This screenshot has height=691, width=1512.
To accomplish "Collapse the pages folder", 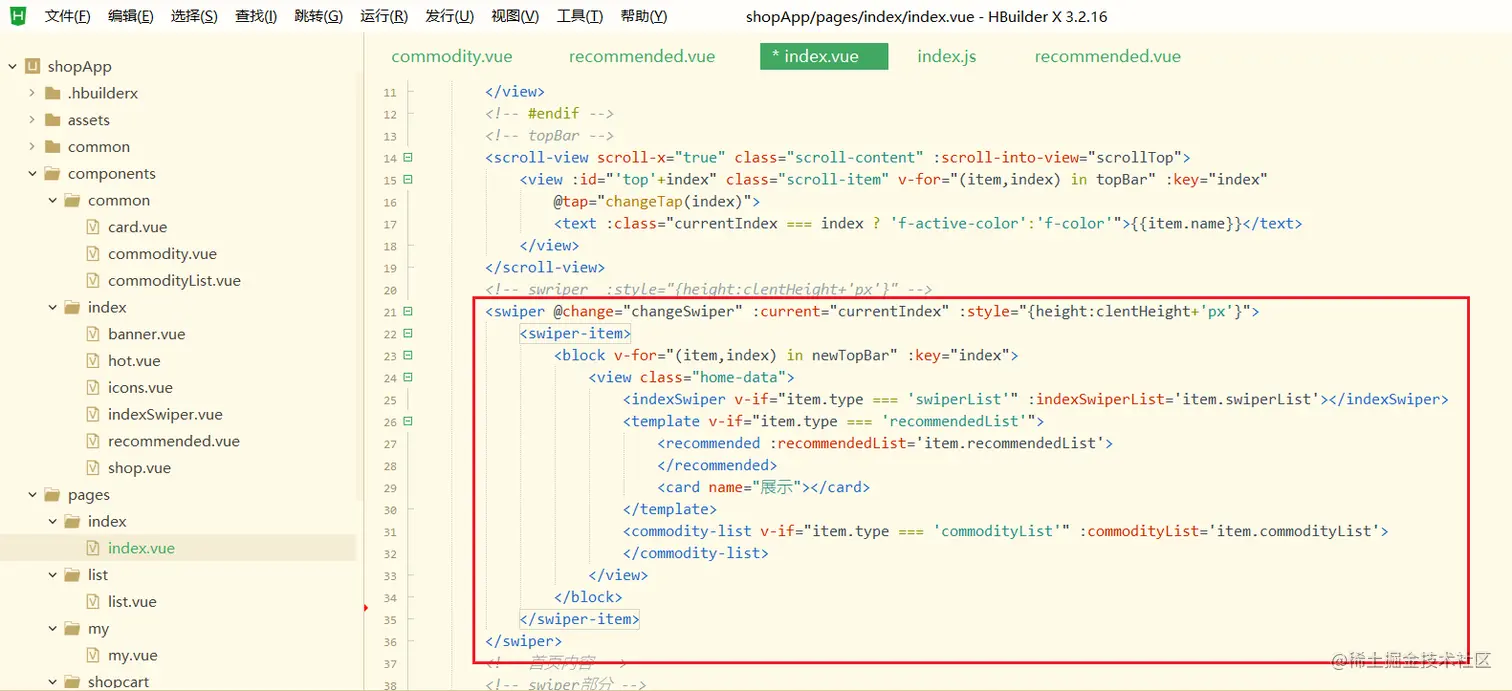I will pyautogui.click(x=32, y=494).
